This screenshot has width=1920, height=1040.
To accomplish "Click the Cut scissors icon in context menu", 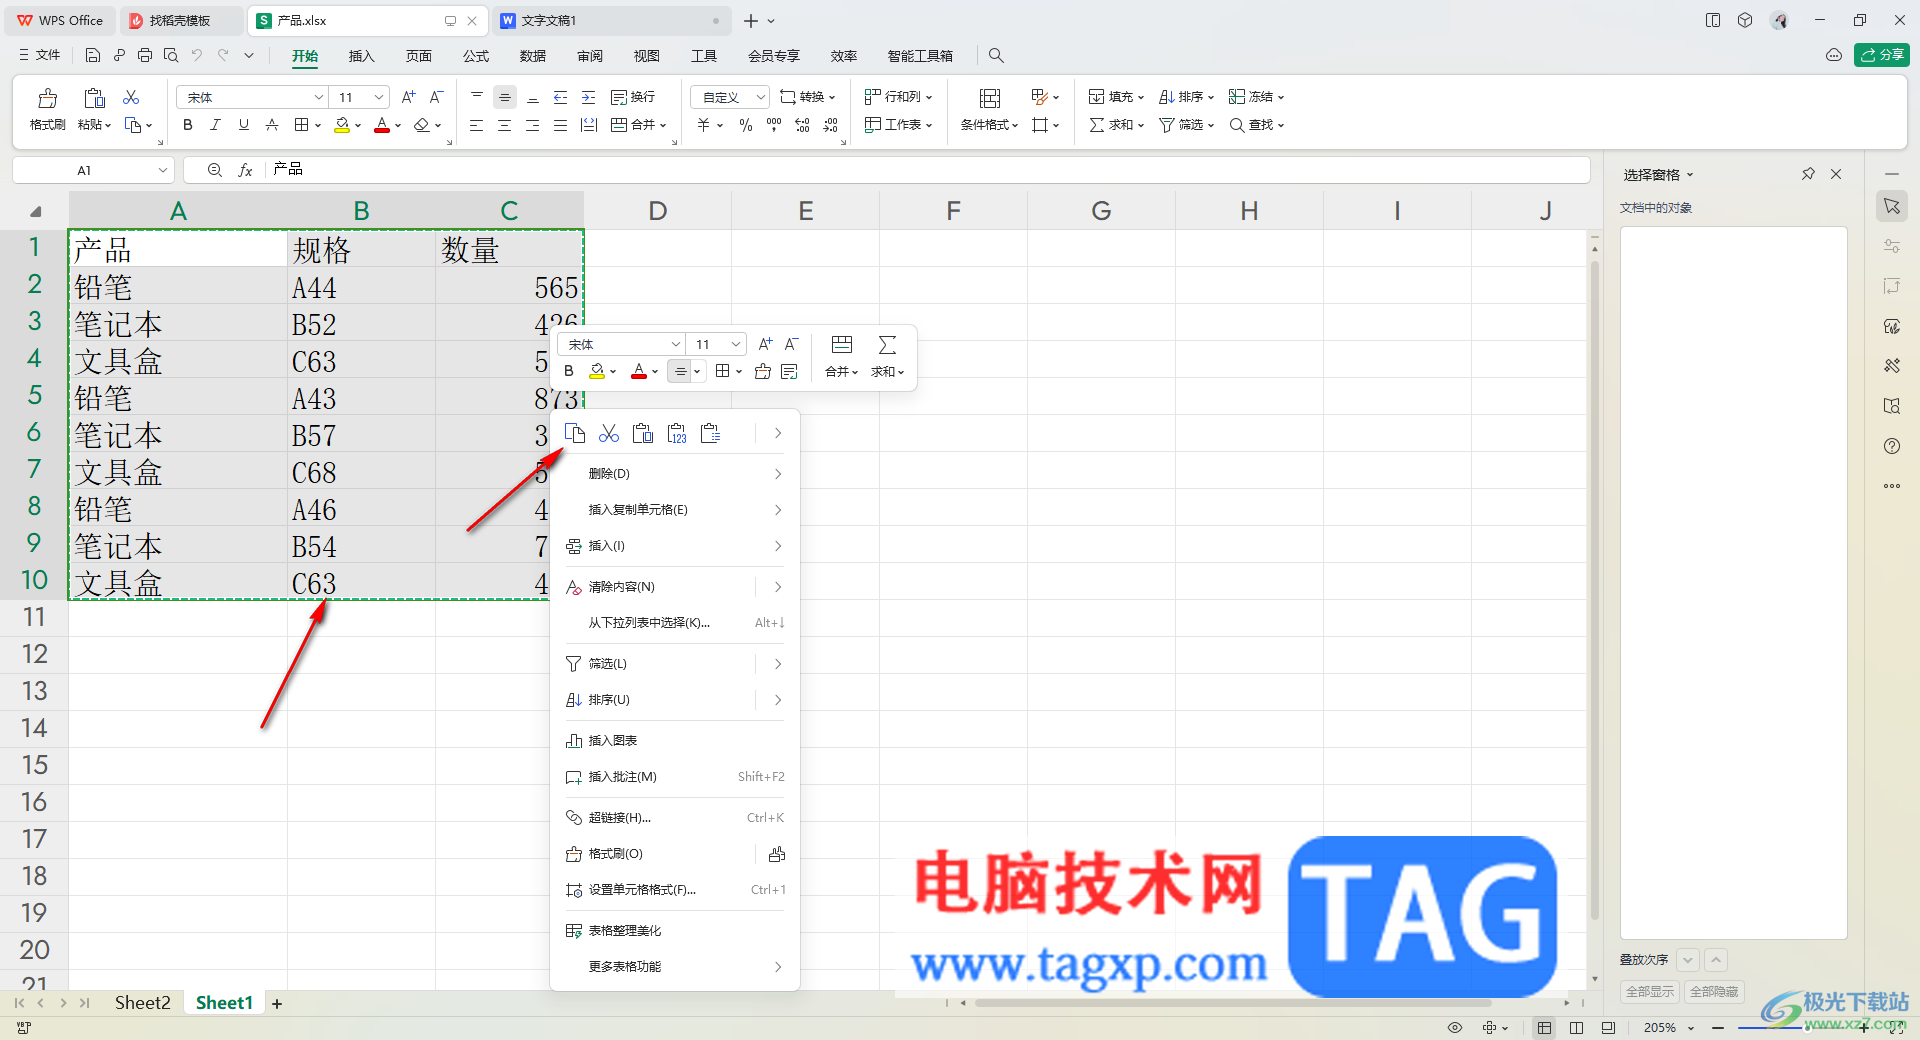I will click(x=609, y=433).
